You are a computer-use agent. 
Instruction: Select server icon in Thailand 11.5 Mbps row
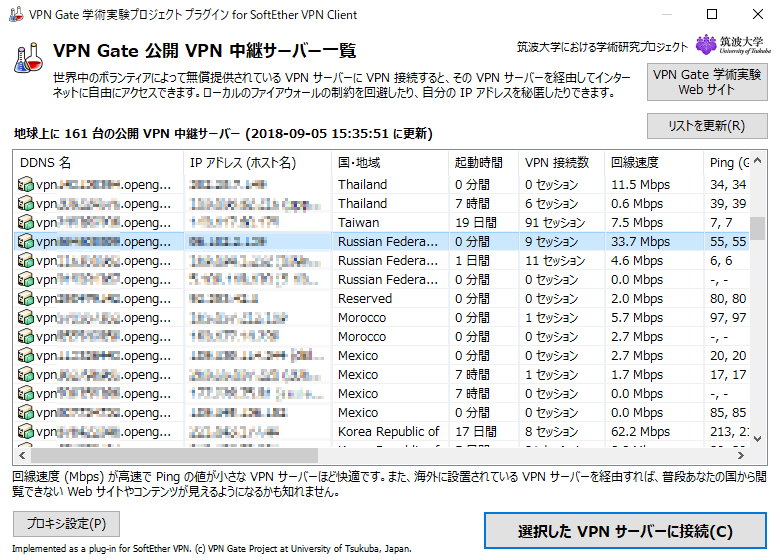[x=25, y=184]
